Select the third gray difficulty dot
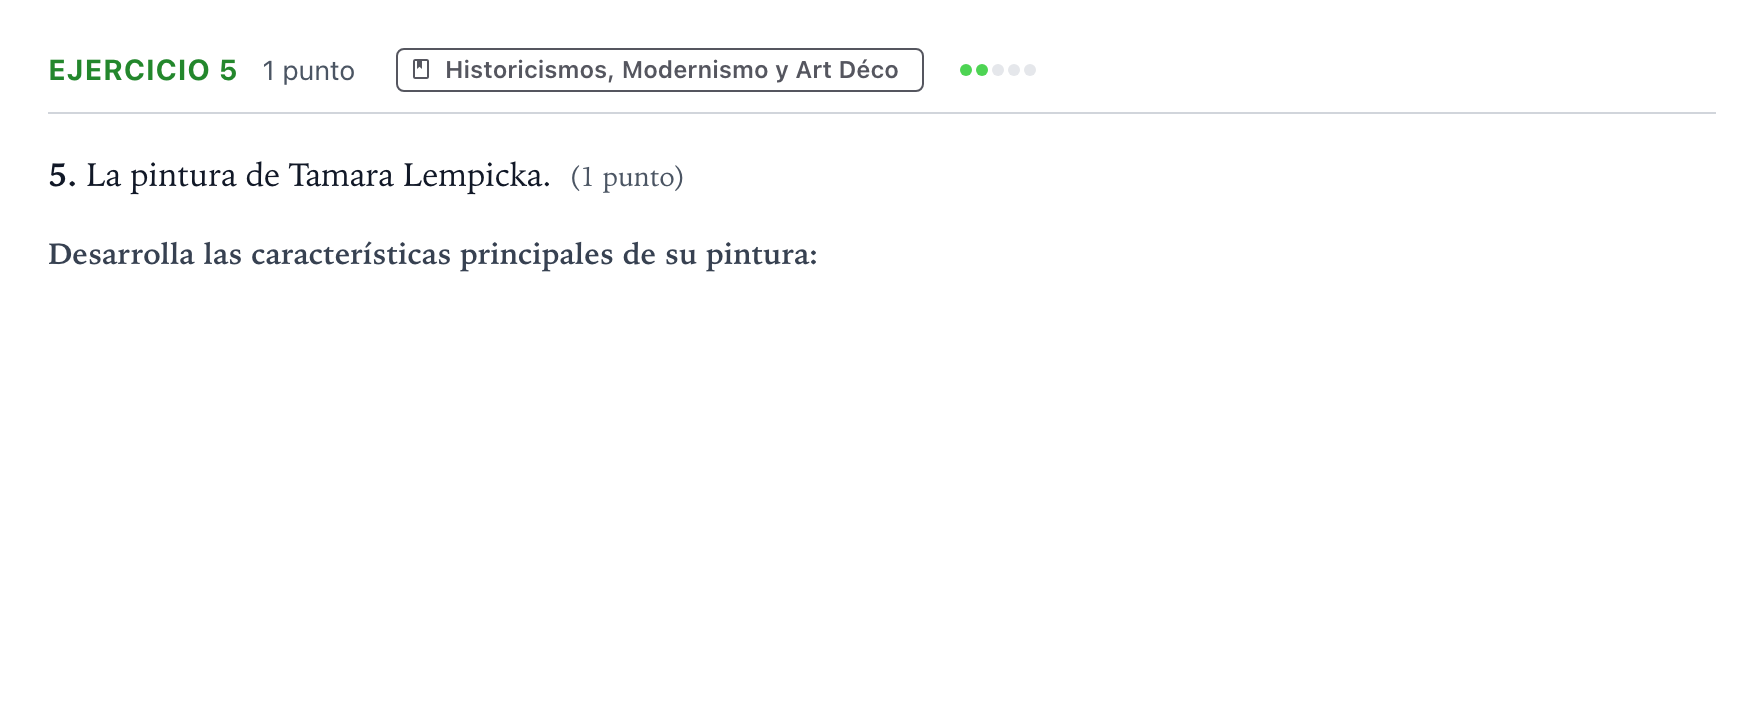1764x714 pixels. 998,70
